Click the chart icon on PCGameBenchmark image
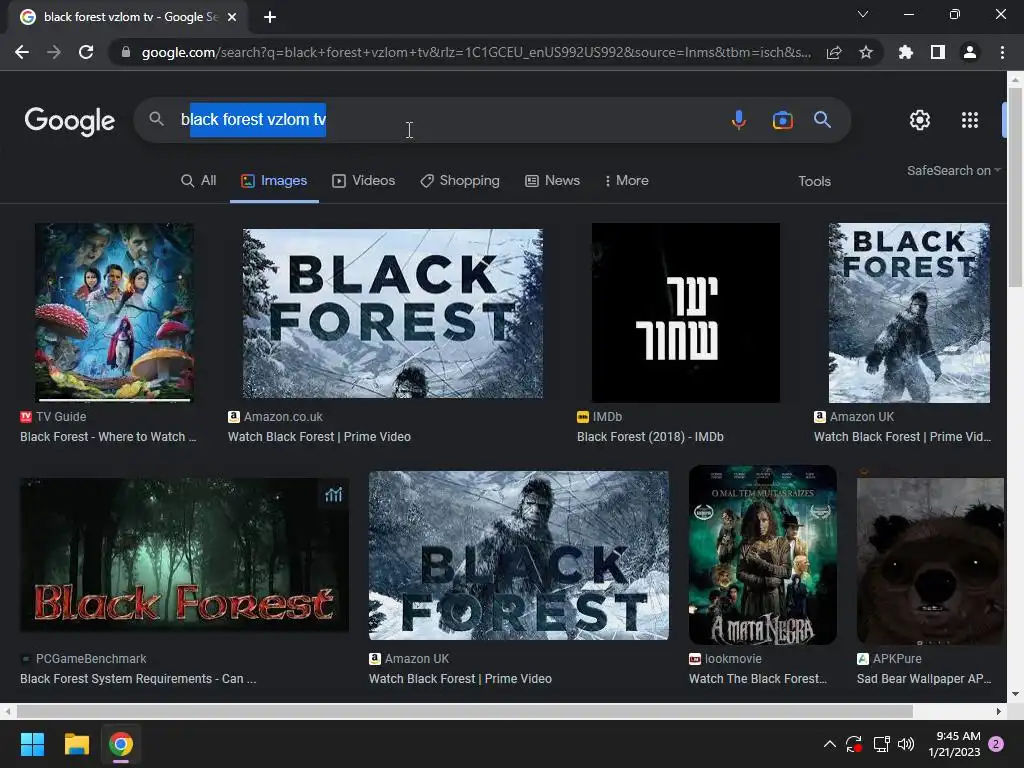1024x768 pixels. click(334, 495)
